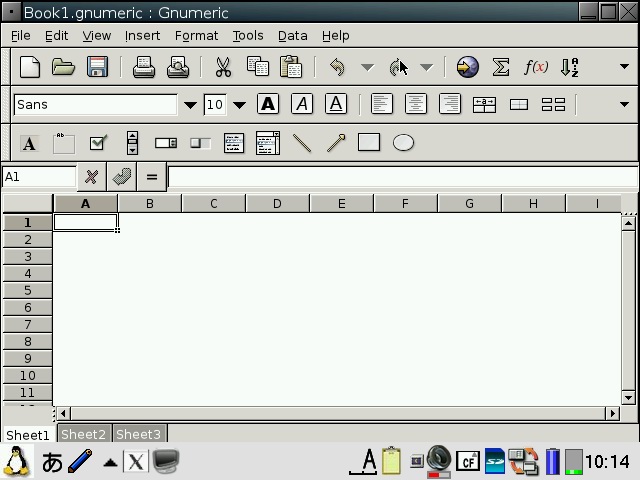Click the Cut scissors icon
The height and width of the screenshot is (480, 640).
223,67
